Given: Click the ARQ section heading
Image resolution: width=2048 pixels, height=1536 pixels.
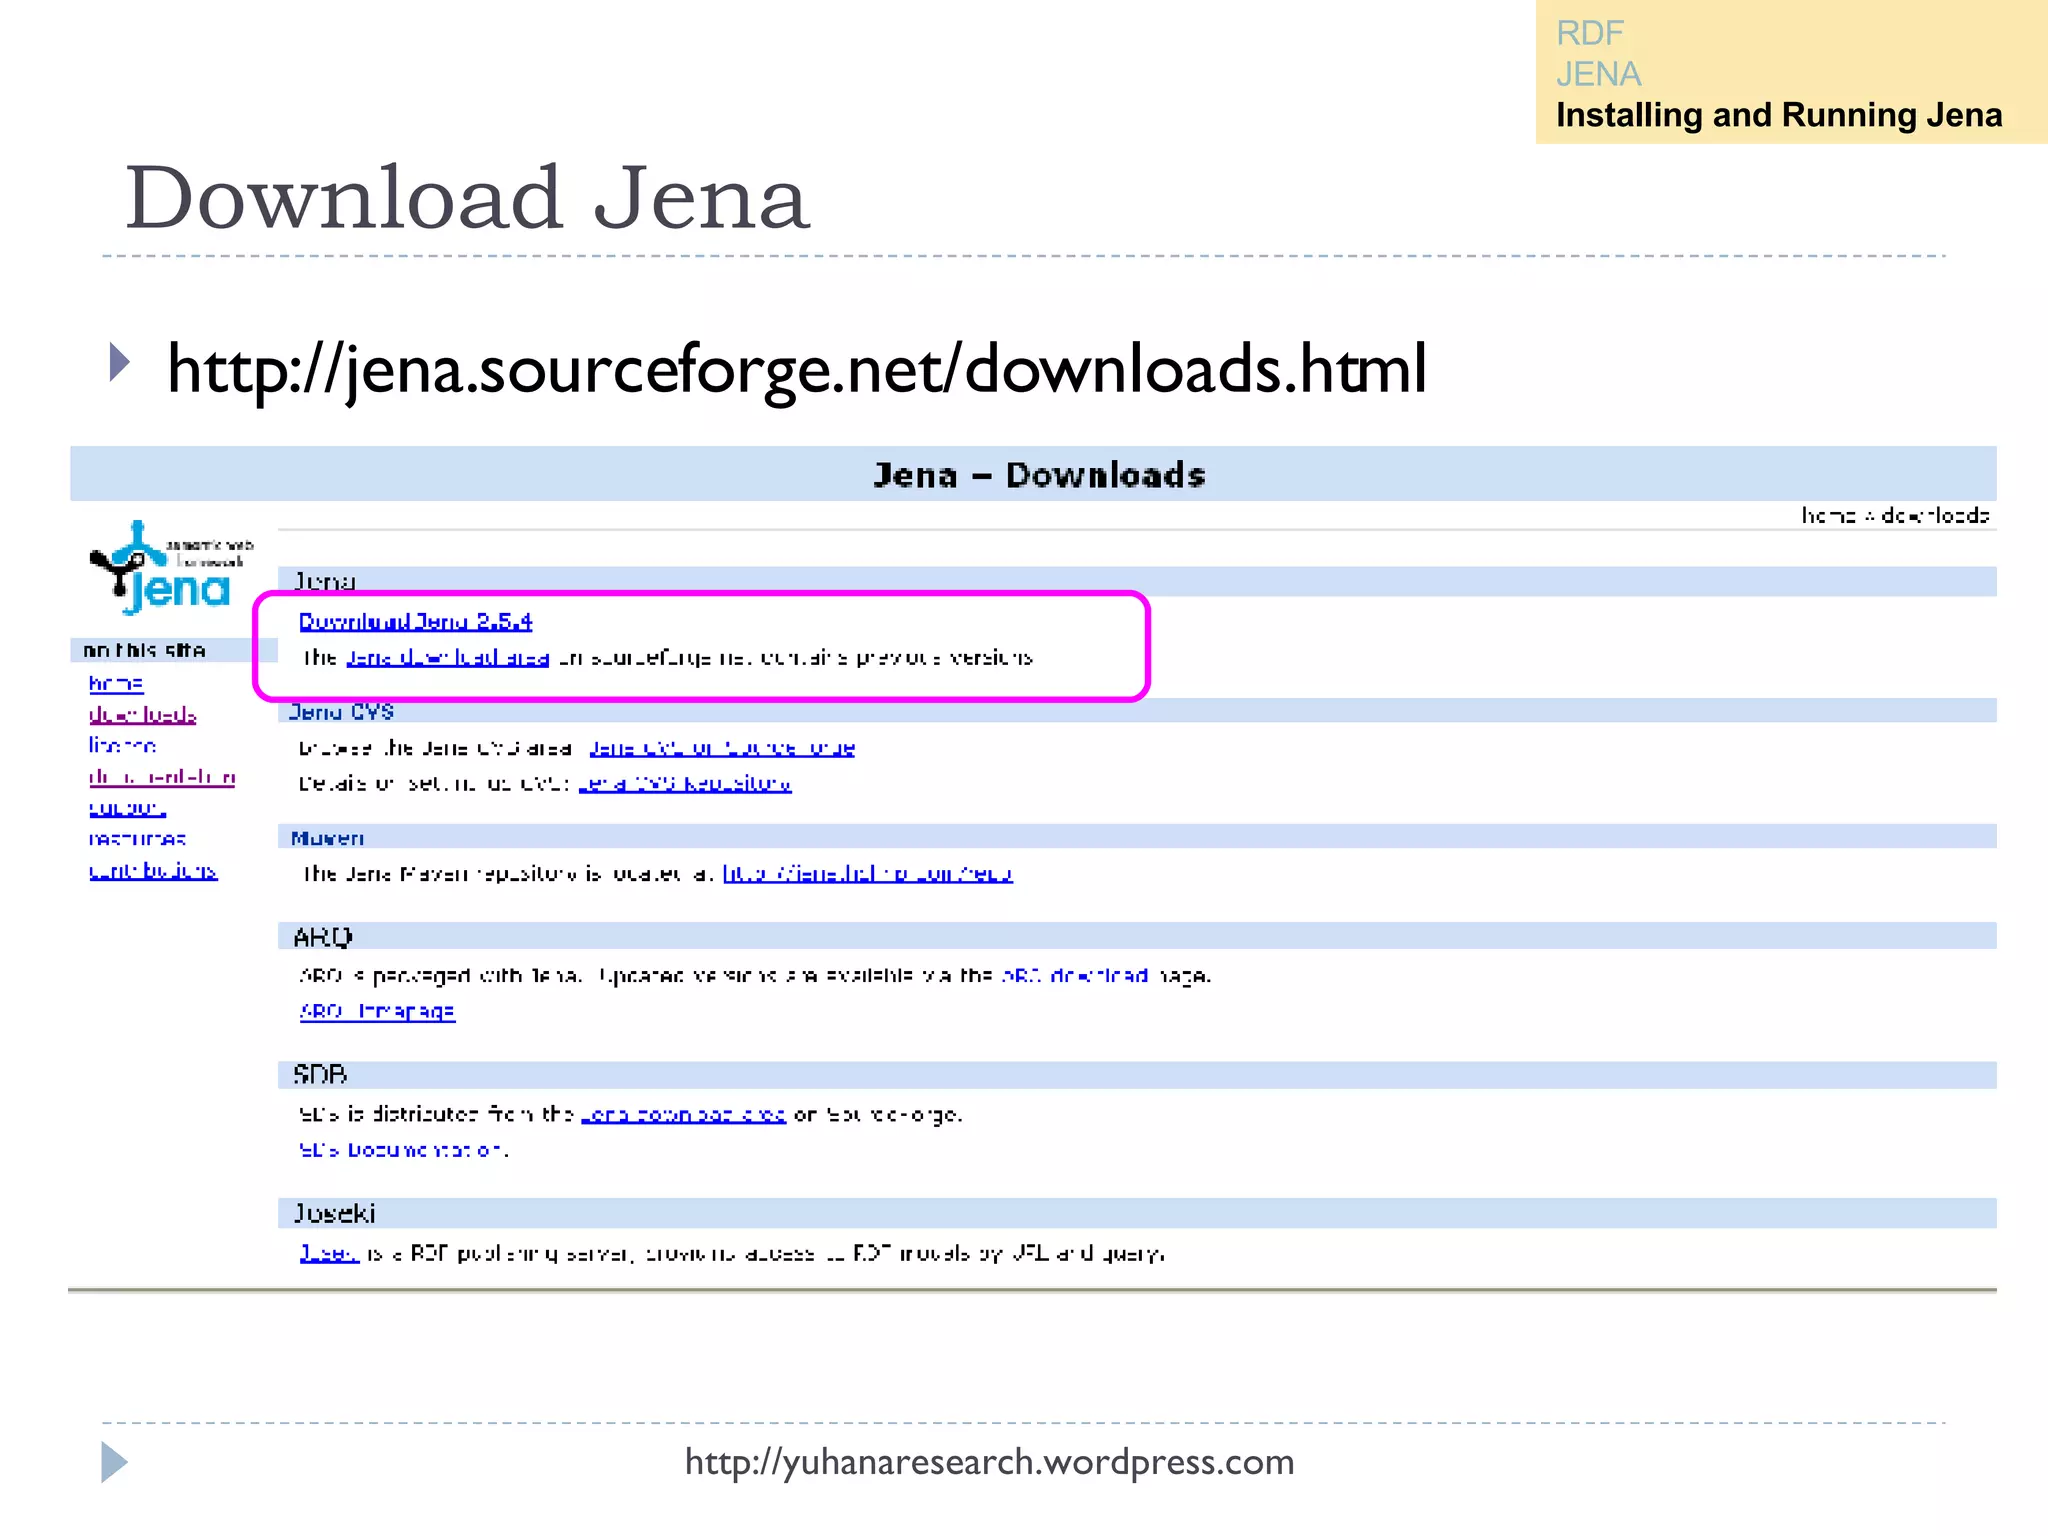Looking at the screenshot, I should click(322, 937).
